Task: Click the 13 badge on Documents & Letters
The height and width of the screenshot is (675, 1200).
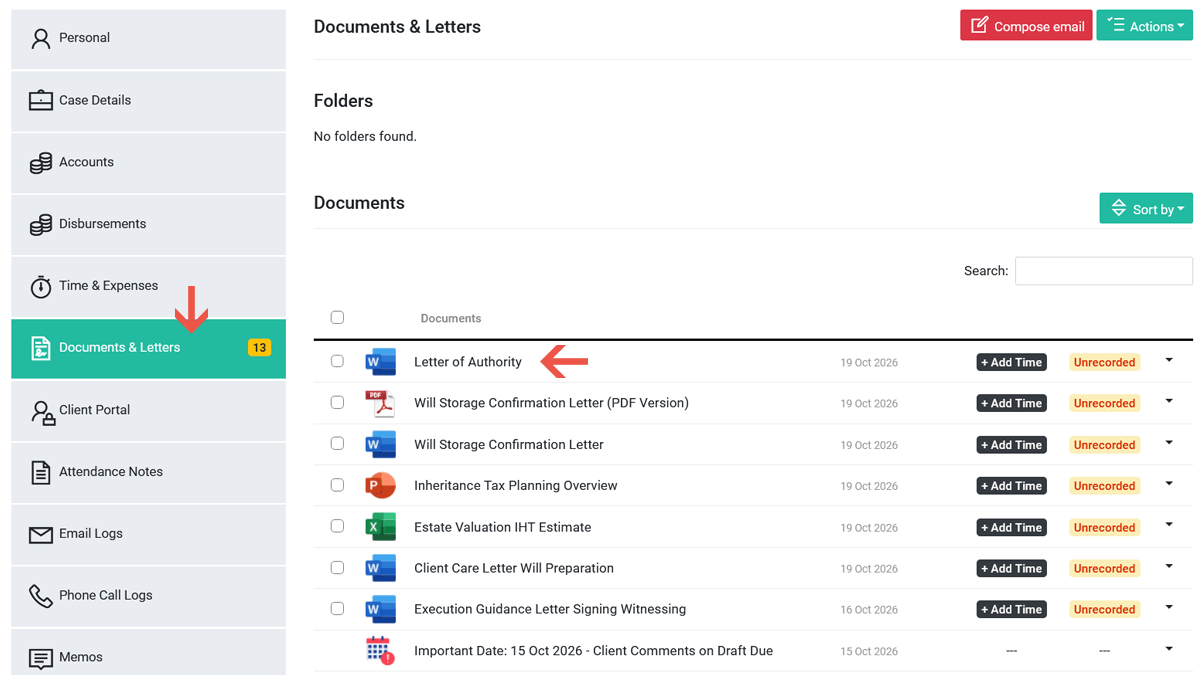Action: pos(259,348)
